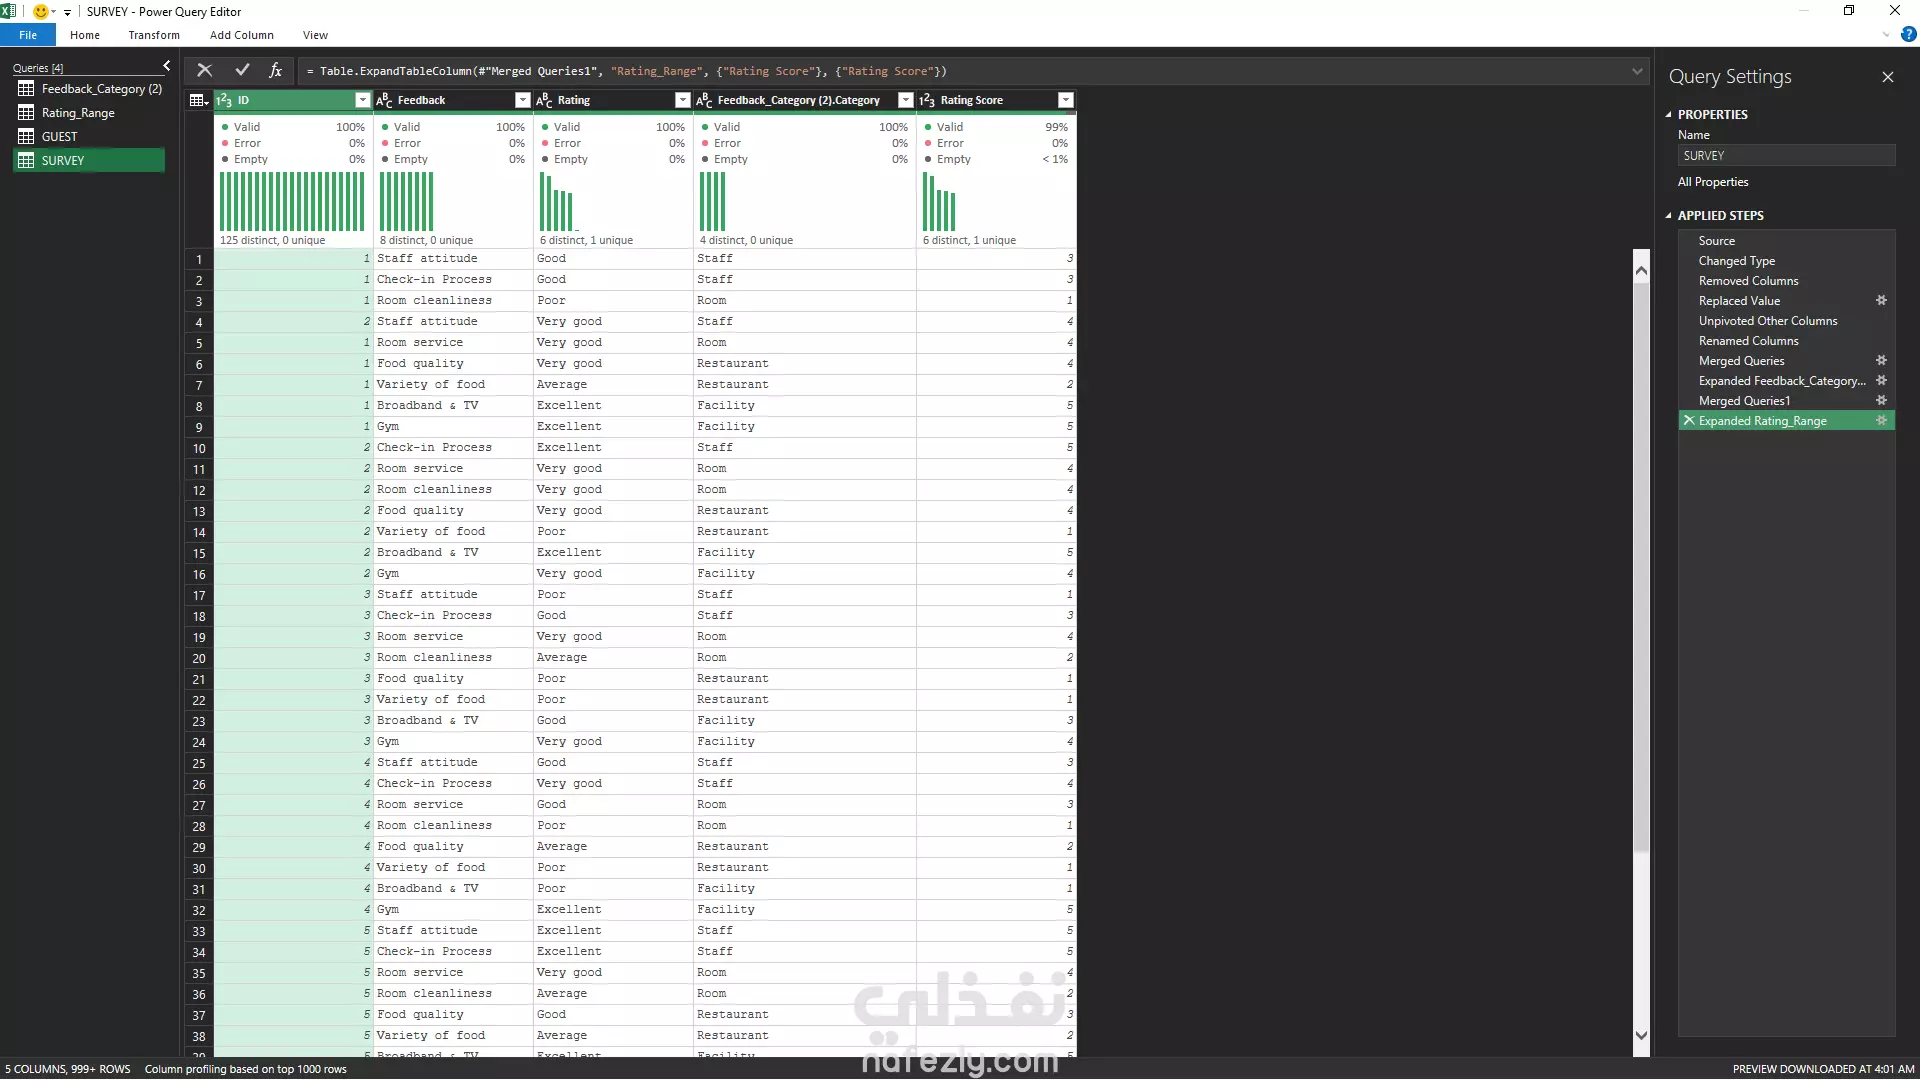Screen dimensions: 1920x1080
Task: Collapse the APPLIED STEPS section
Action: click(x=1668, y=216)
